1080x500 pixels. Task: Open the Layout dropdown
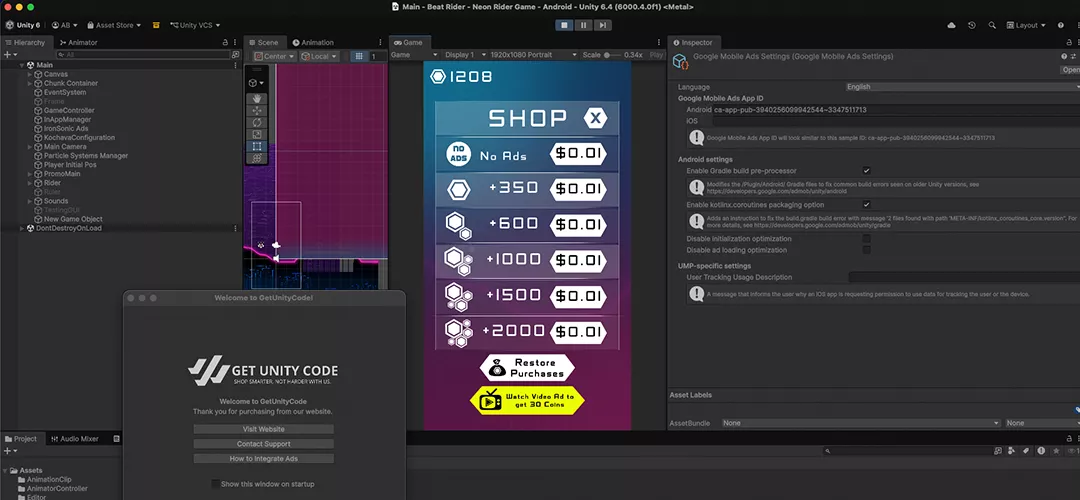click(x=1026, y=25)
